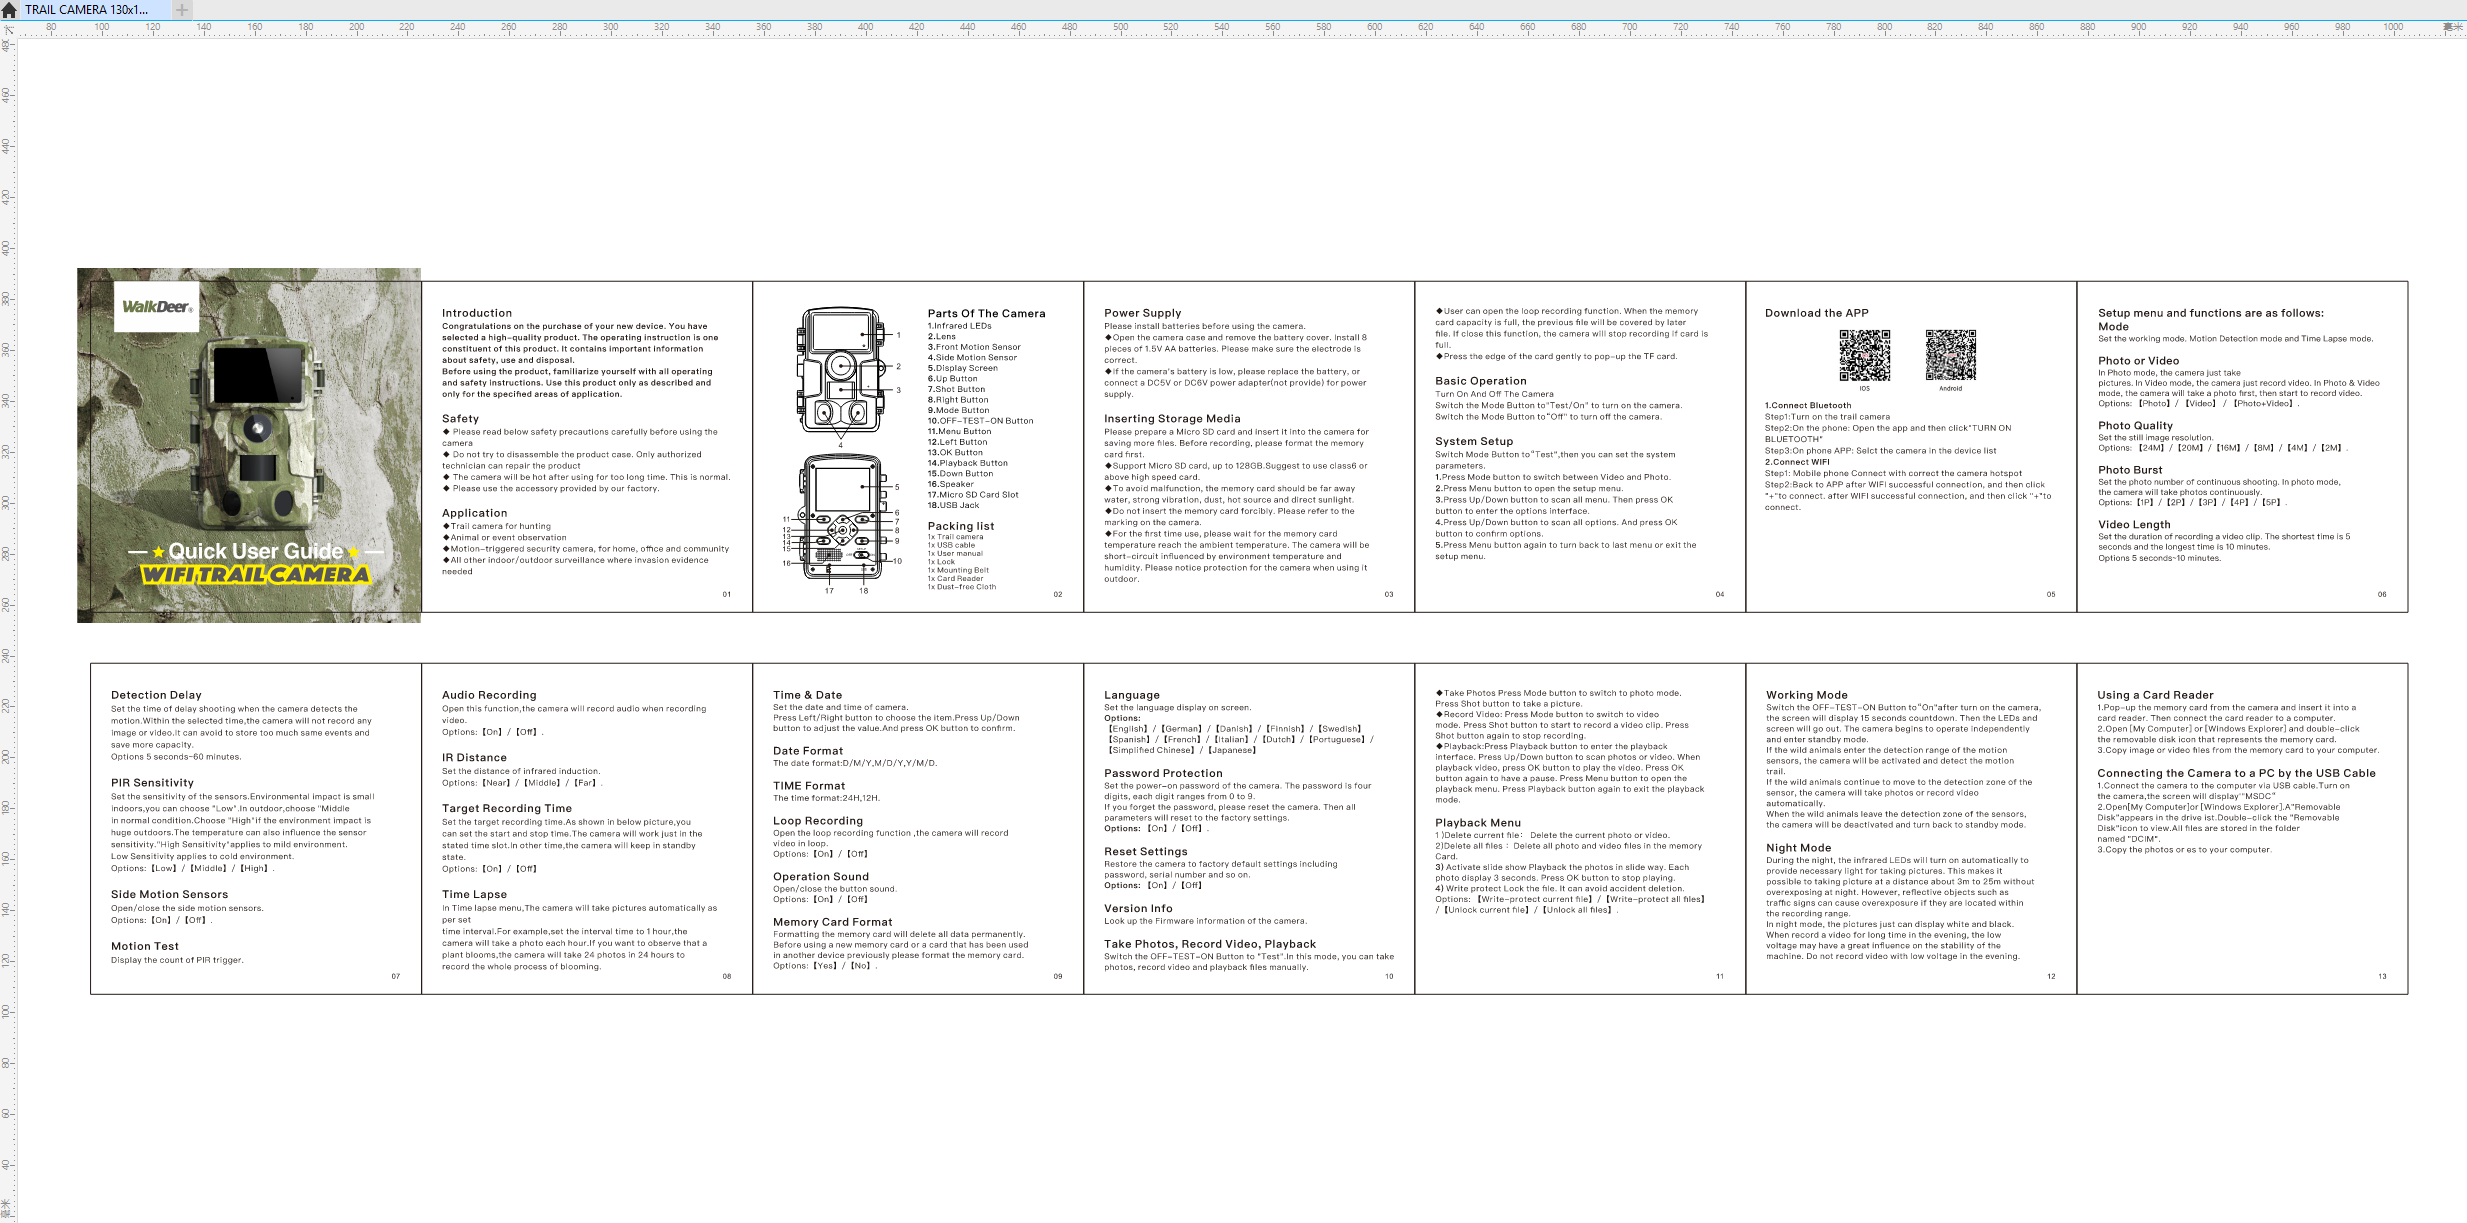This screenshot has width=2467, height=1223.
Task: Select the Power Supply heading text
Action: coord(1142,313)
